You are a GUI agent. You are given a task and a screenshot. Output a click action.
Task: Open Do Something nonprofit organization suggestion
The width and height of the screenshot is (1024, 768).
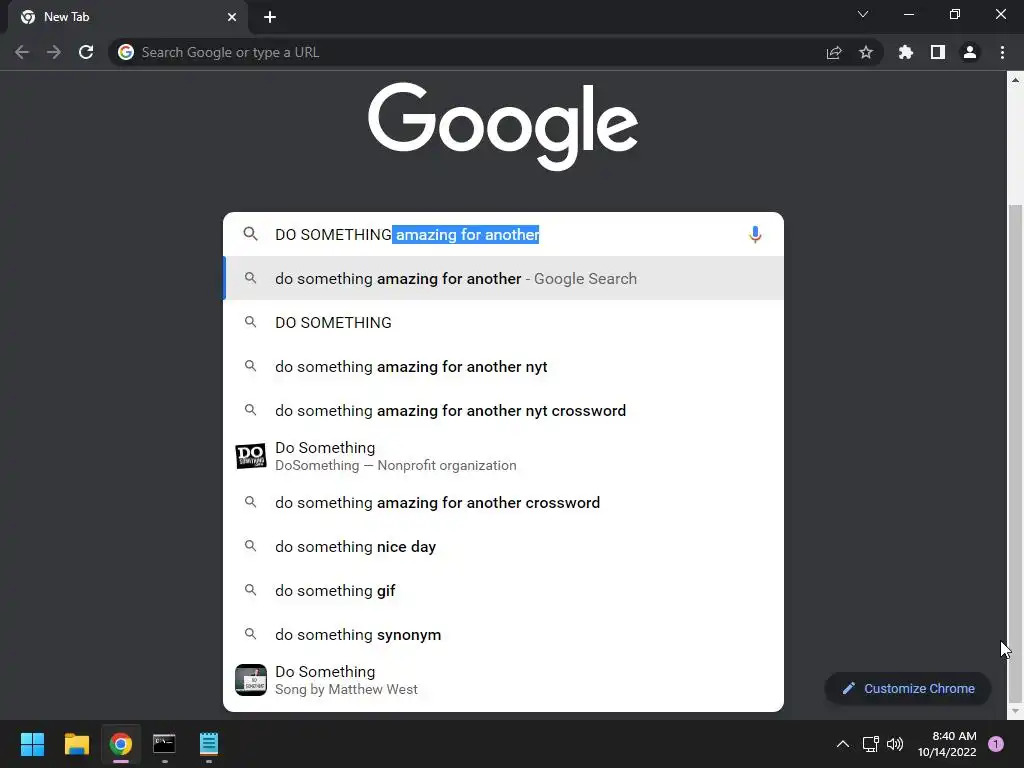504,456
